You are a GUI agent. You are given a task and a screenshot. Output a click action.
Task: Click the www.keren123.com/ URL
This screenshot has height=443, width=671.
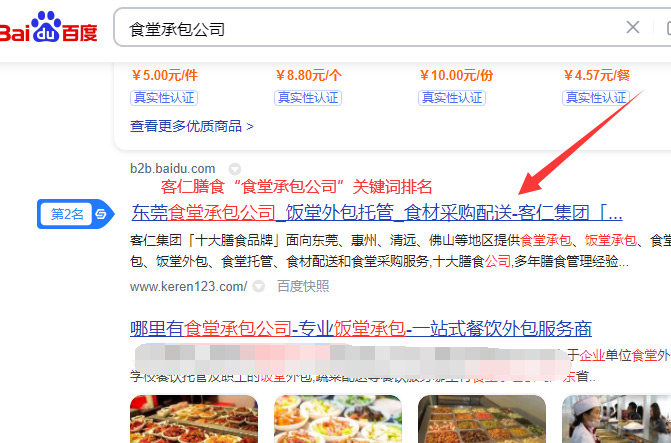pos(188,286)
